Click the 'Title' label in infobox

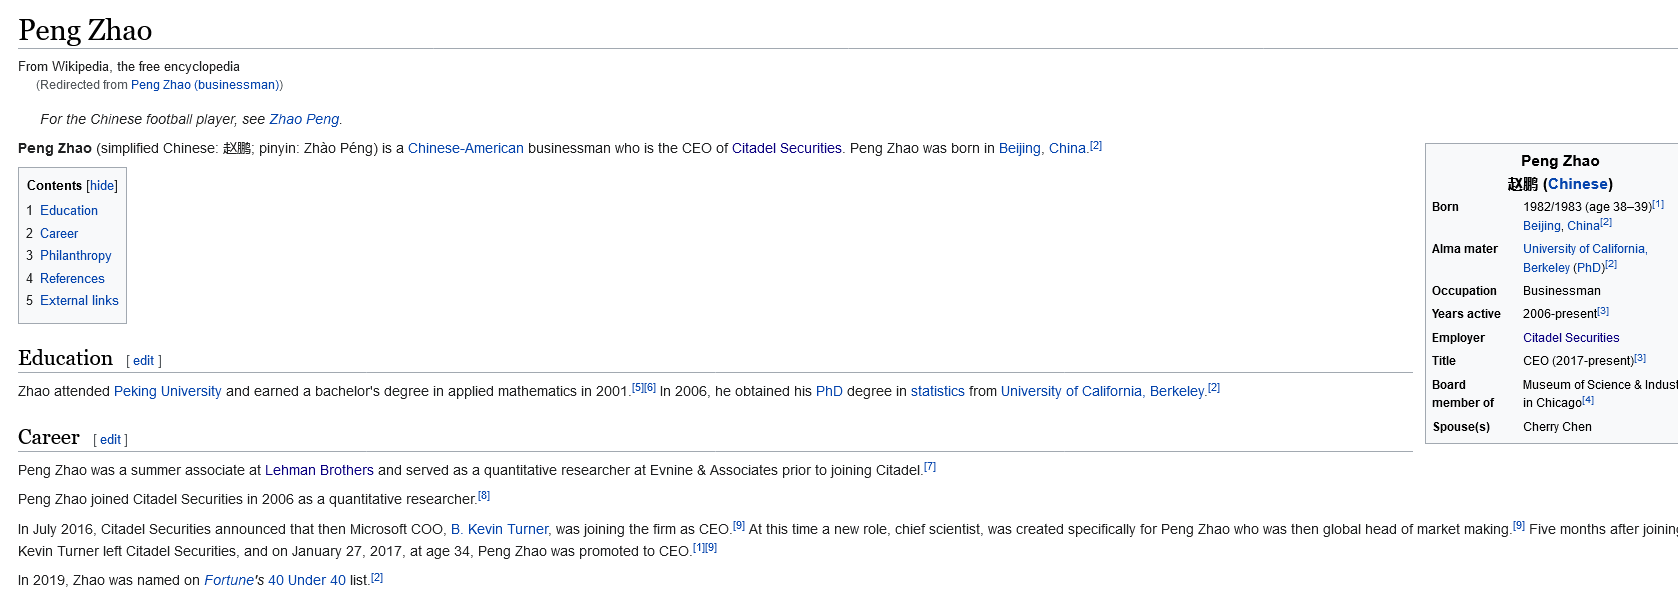1444,361
